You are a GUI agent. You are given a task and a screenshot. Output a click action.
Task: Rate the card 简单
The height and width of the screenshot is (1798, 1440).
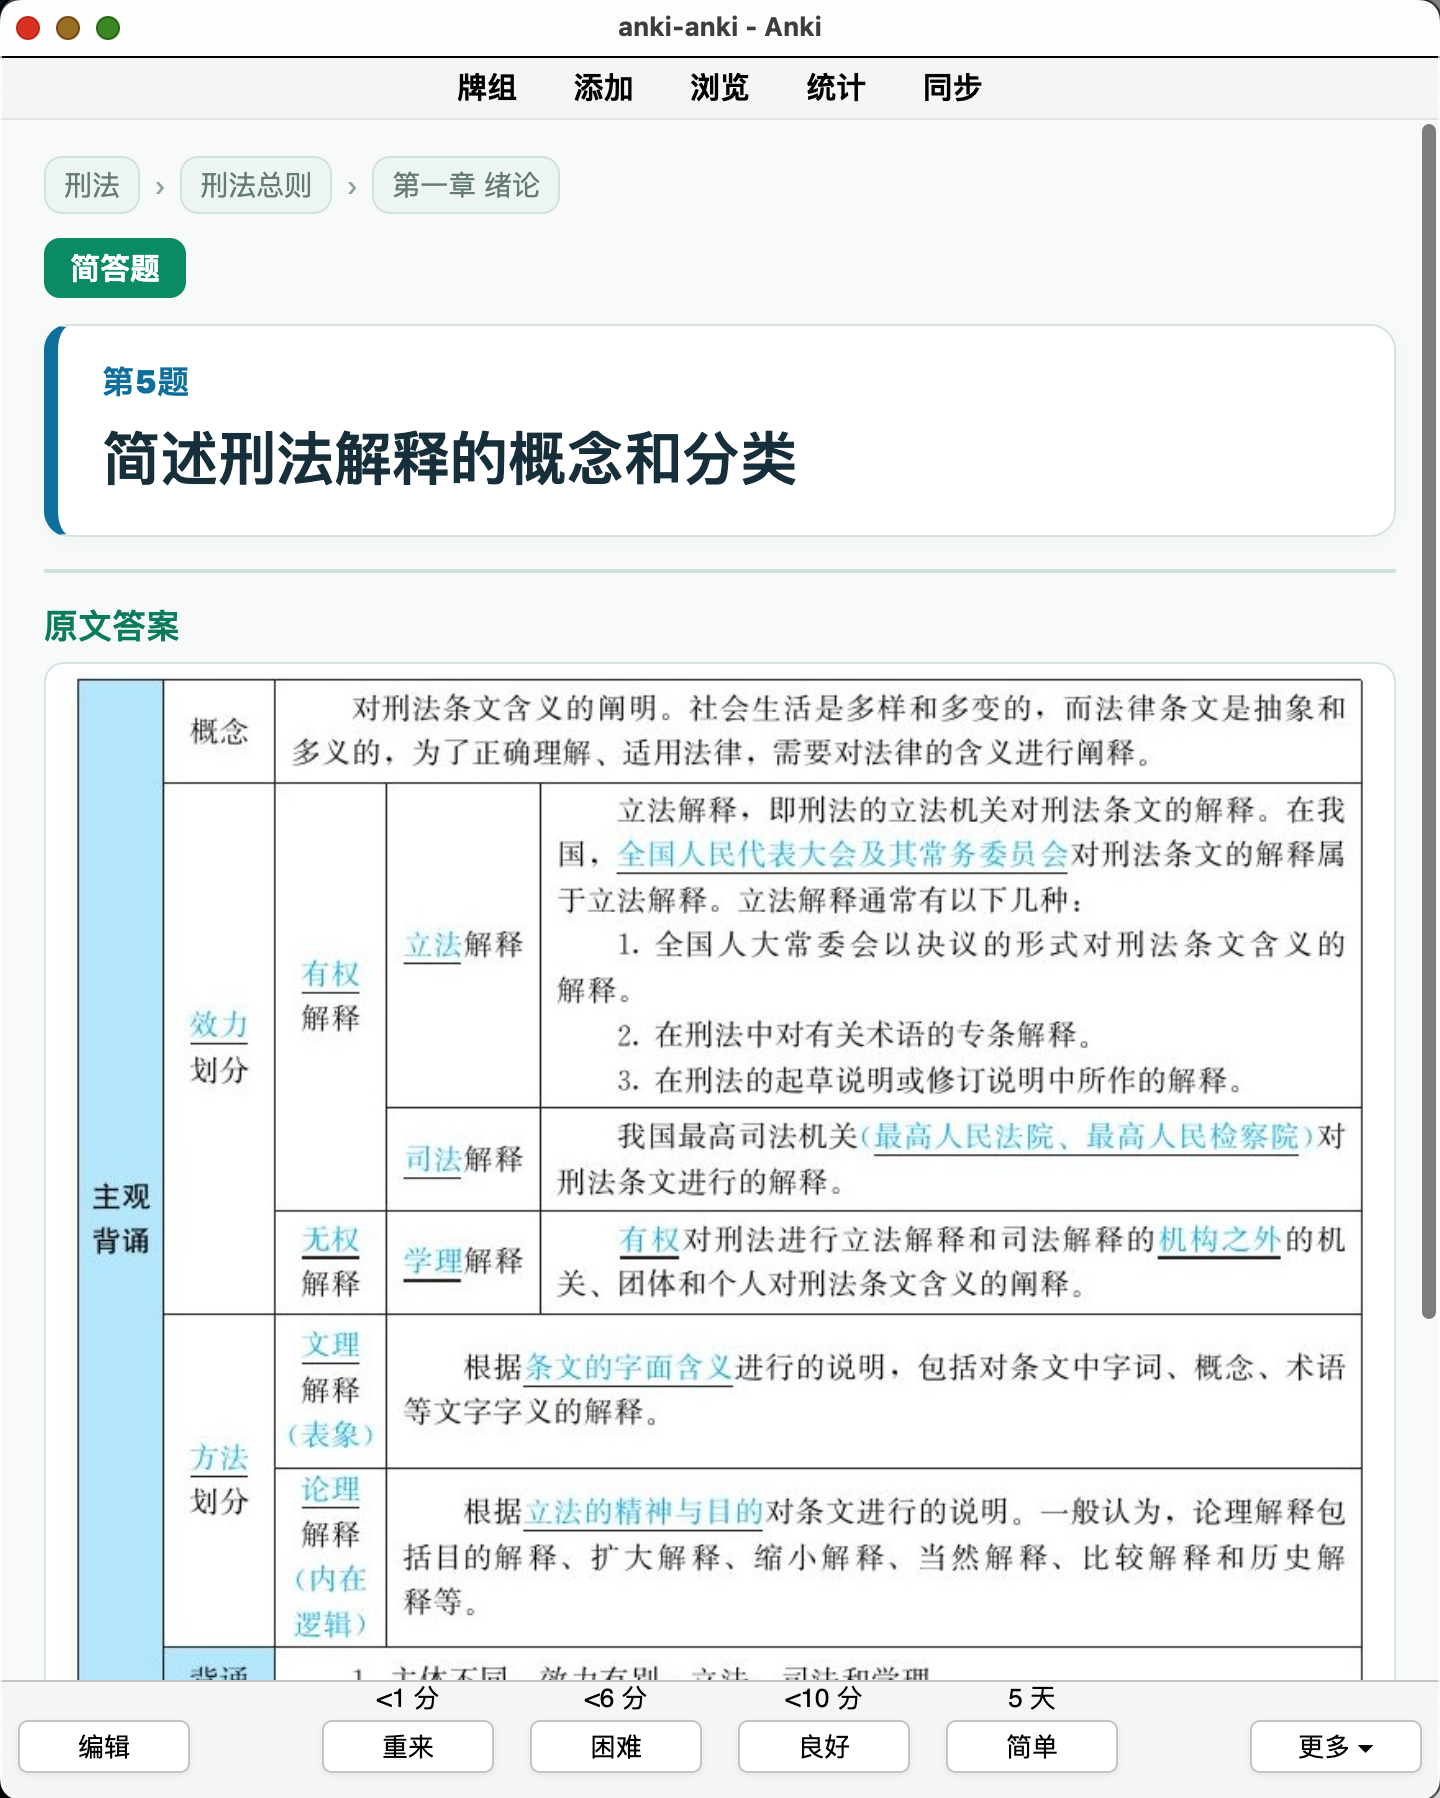click(1032, 1746)
